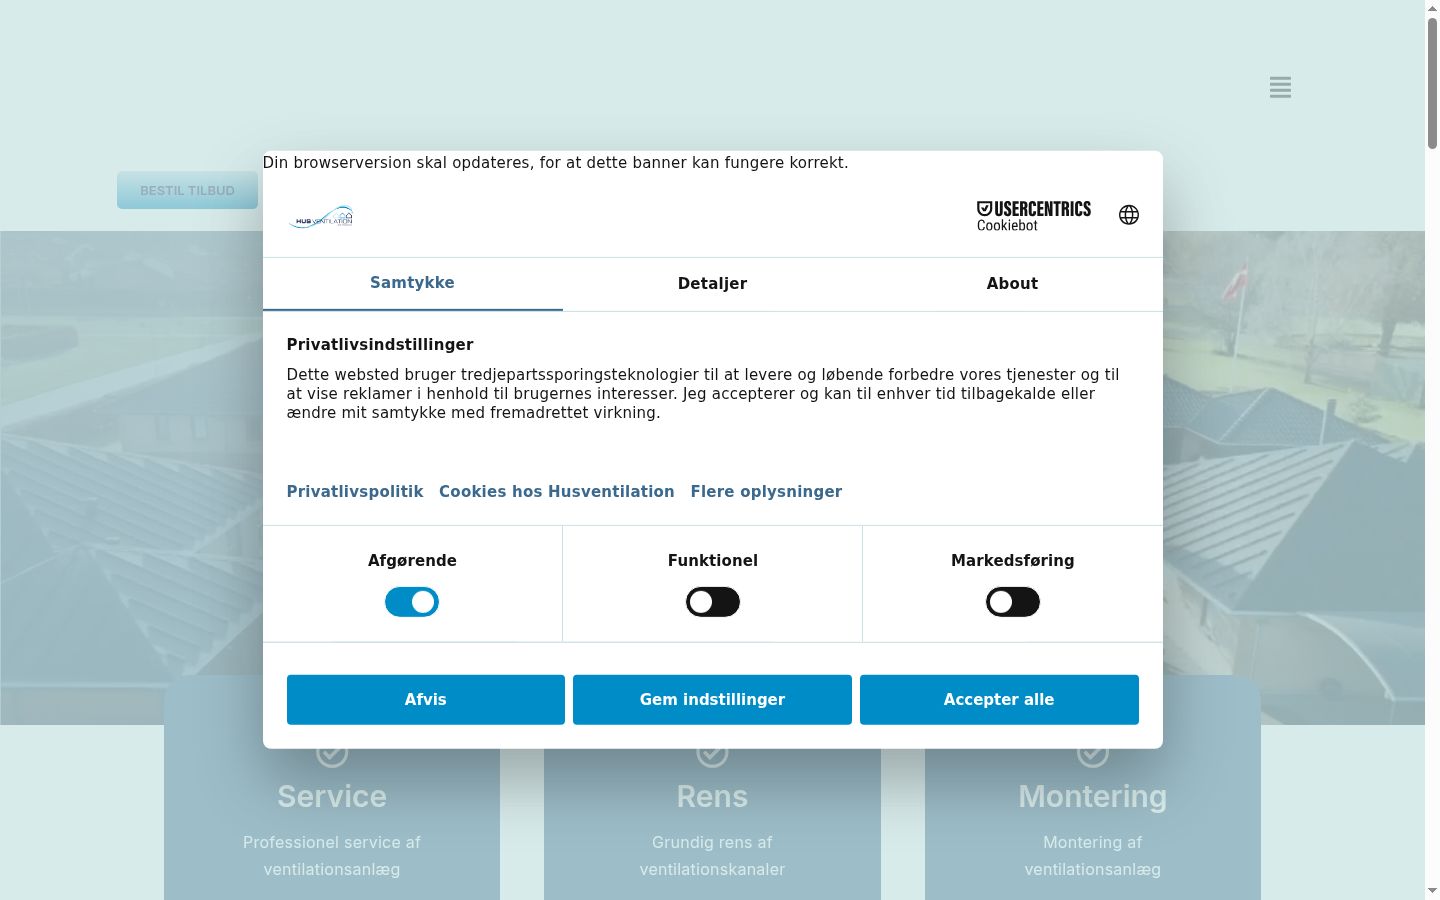Image resolution: width=1440 pixels, height=900 pixels.
Task: Click the Bestil Tilbud button
Action: click(x=187, y=191)
